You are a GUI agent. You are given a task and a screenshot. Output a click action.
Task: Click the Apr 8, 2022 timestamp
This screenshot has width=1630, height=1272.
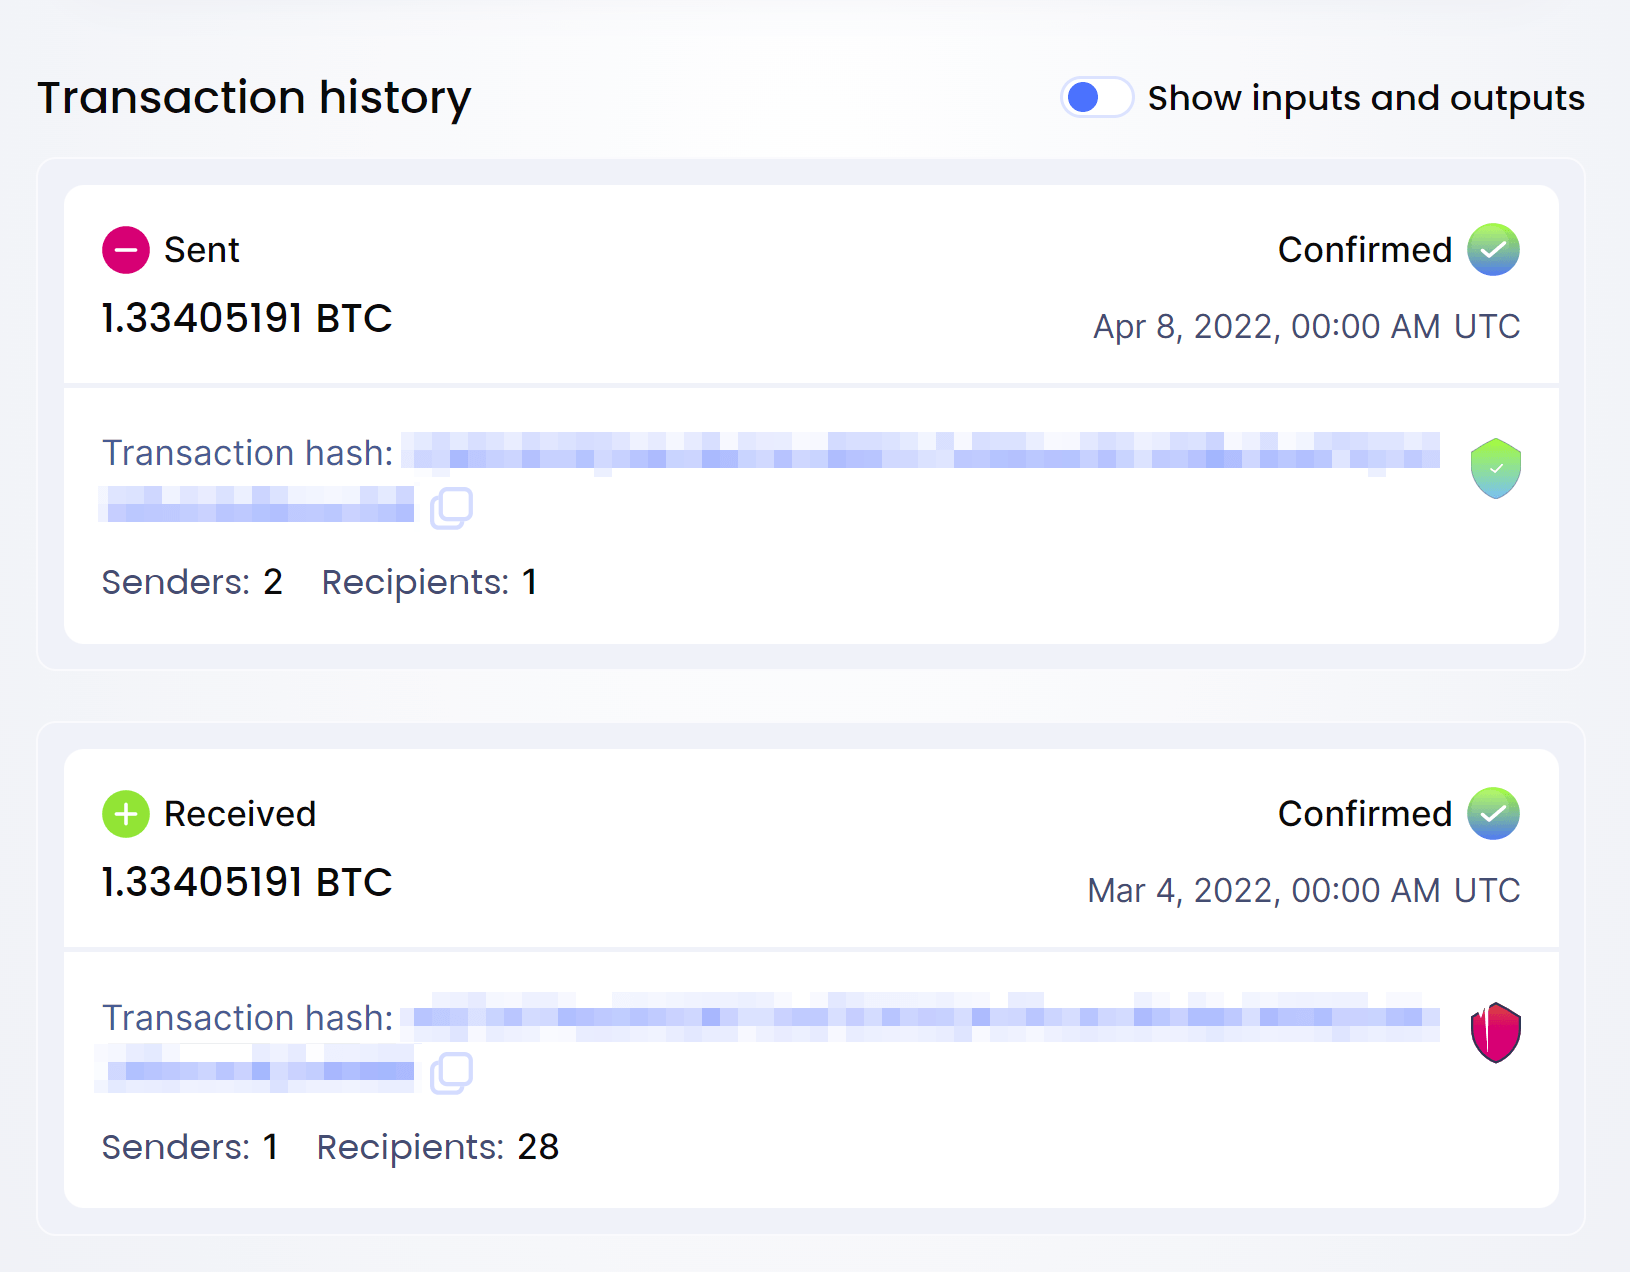(x=1306, y=327)
